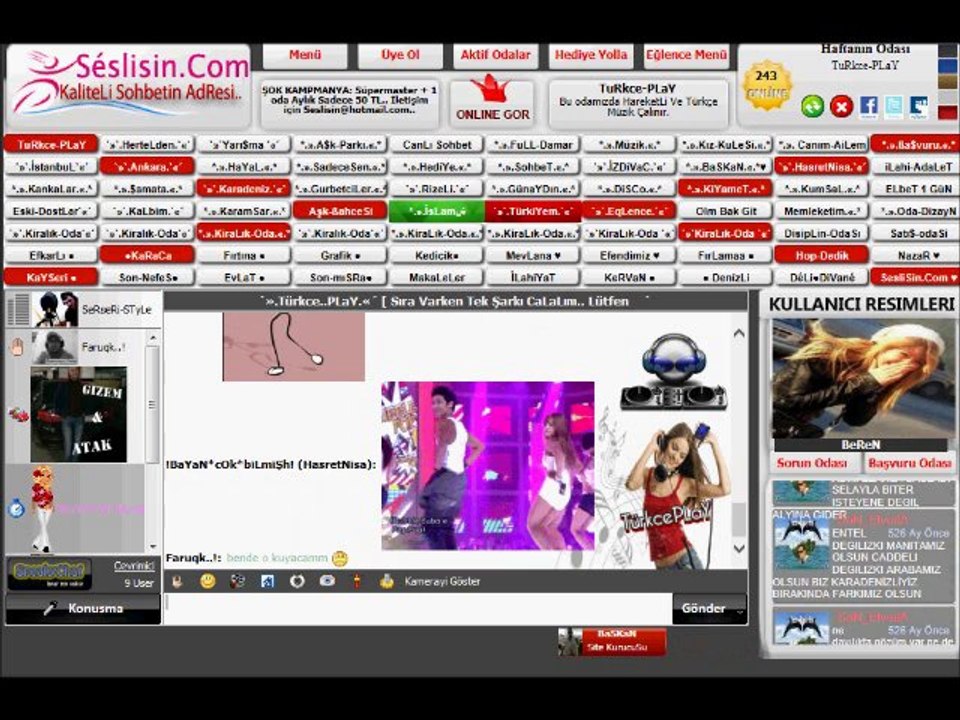Viewport: 960px width, 720px height.
Task: Open the Twitter share icon
Action: (893, 107)
